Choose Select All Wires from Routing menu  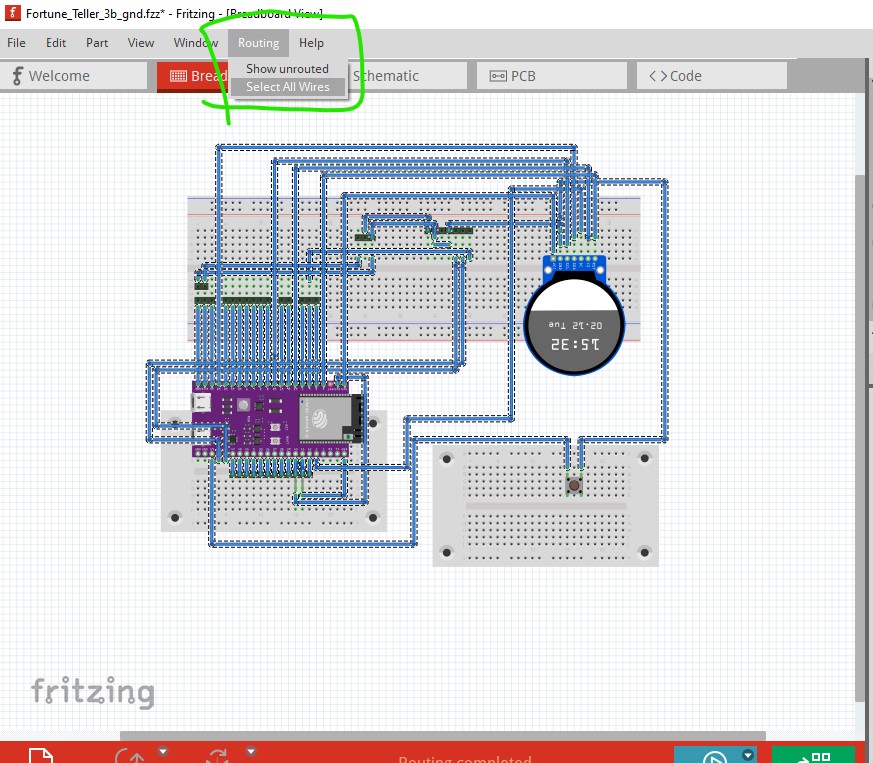[x=288, y=87]
